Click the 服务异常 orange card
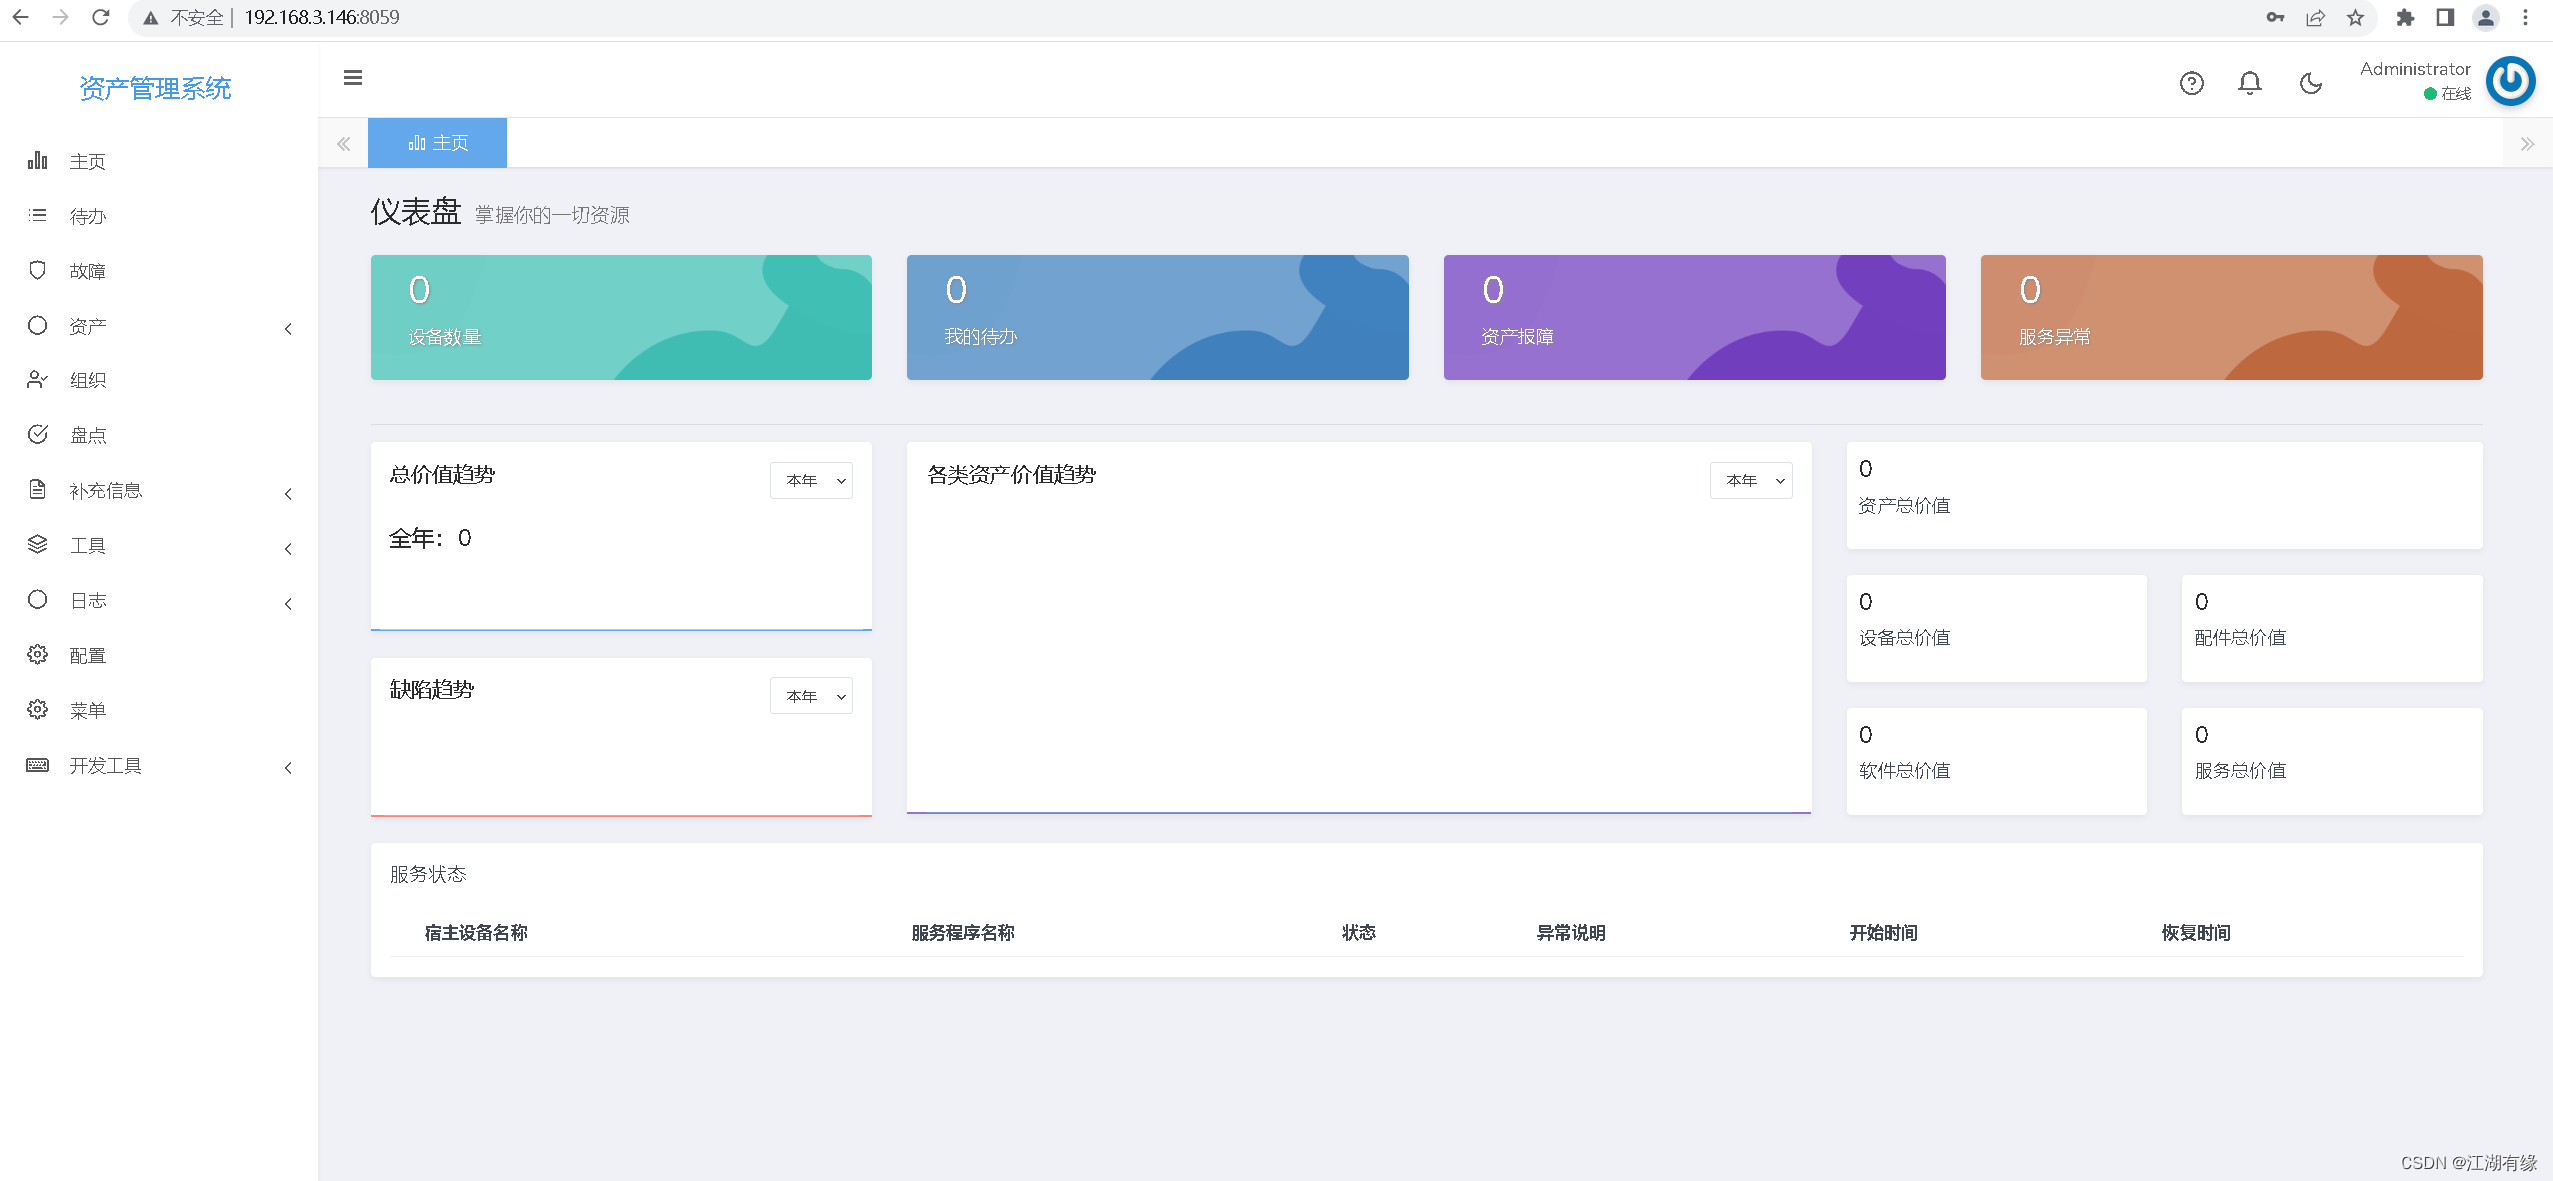2553x1181 pixels. coord(2231,317)
